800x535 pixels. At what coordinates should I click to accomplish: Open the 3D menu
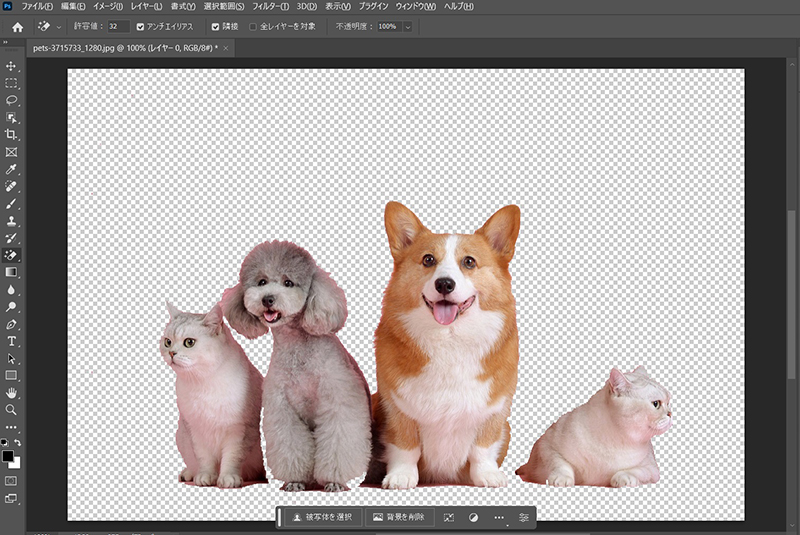point(307,6)
